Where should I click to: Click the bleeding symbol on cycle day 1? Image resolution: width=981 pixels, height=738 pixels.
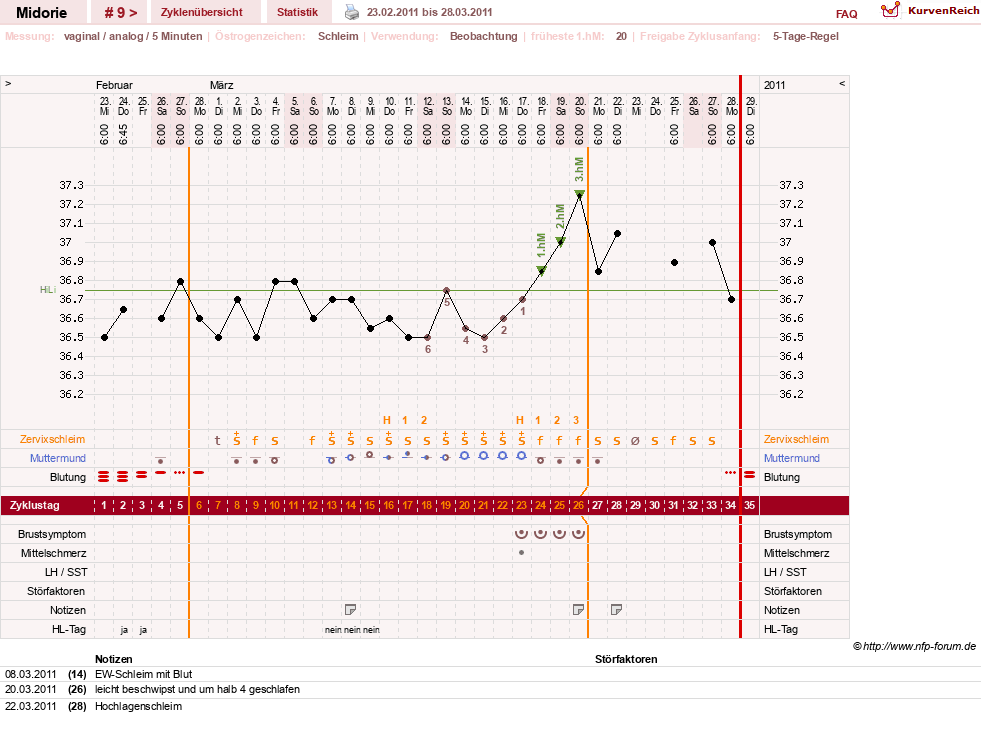coord(104,477)
